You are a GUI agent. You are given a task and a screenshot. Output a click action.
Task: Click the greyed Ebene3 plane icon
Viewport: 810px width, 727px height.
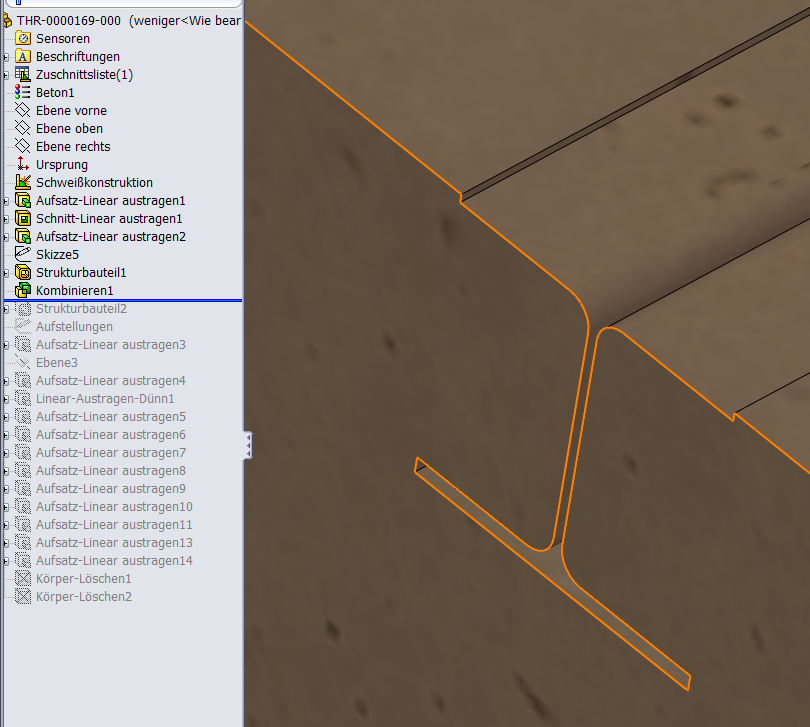pos(23,362)
